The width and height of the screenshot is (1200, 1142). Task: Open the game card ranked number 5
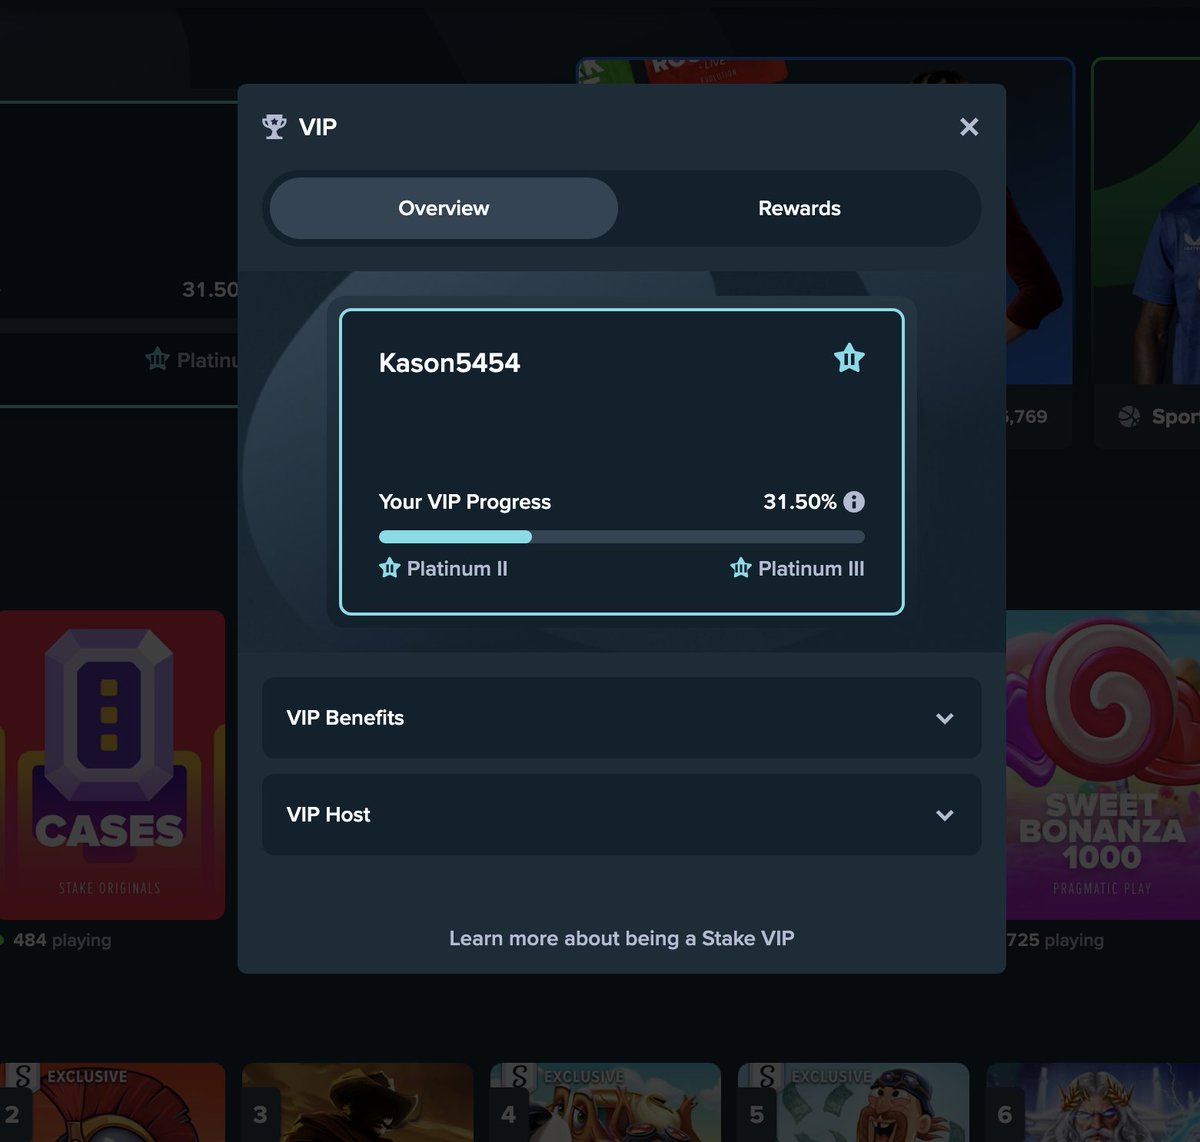pos(853,1102)
